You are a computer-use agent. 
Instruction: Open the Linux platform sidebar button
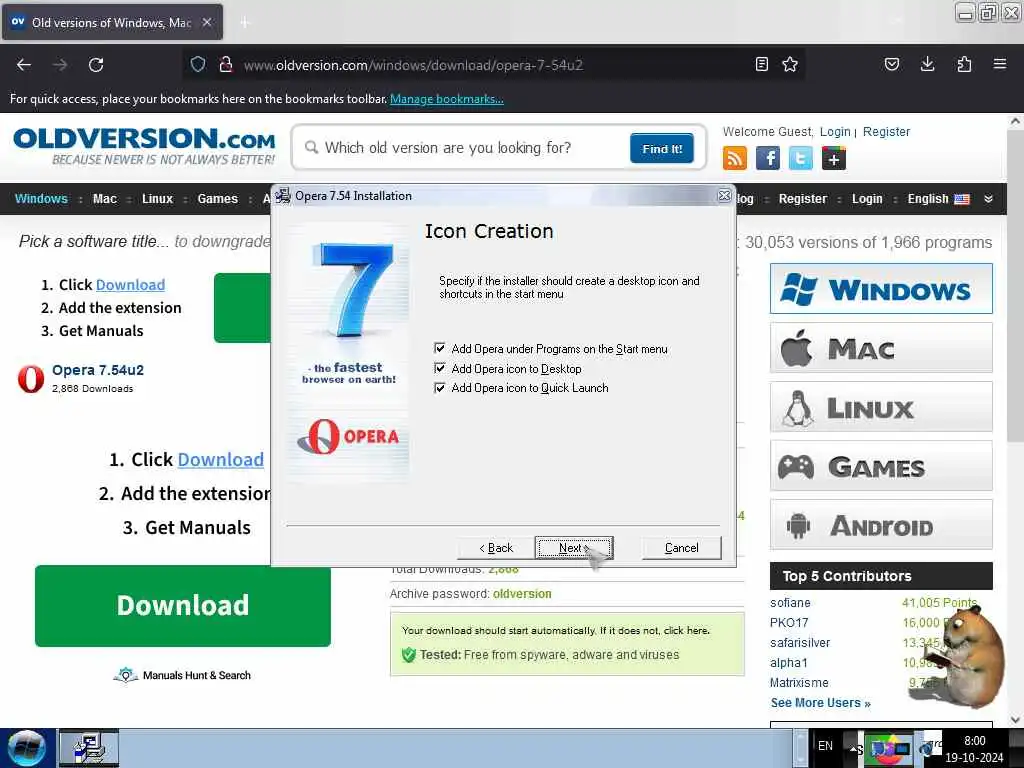point(881,407)
